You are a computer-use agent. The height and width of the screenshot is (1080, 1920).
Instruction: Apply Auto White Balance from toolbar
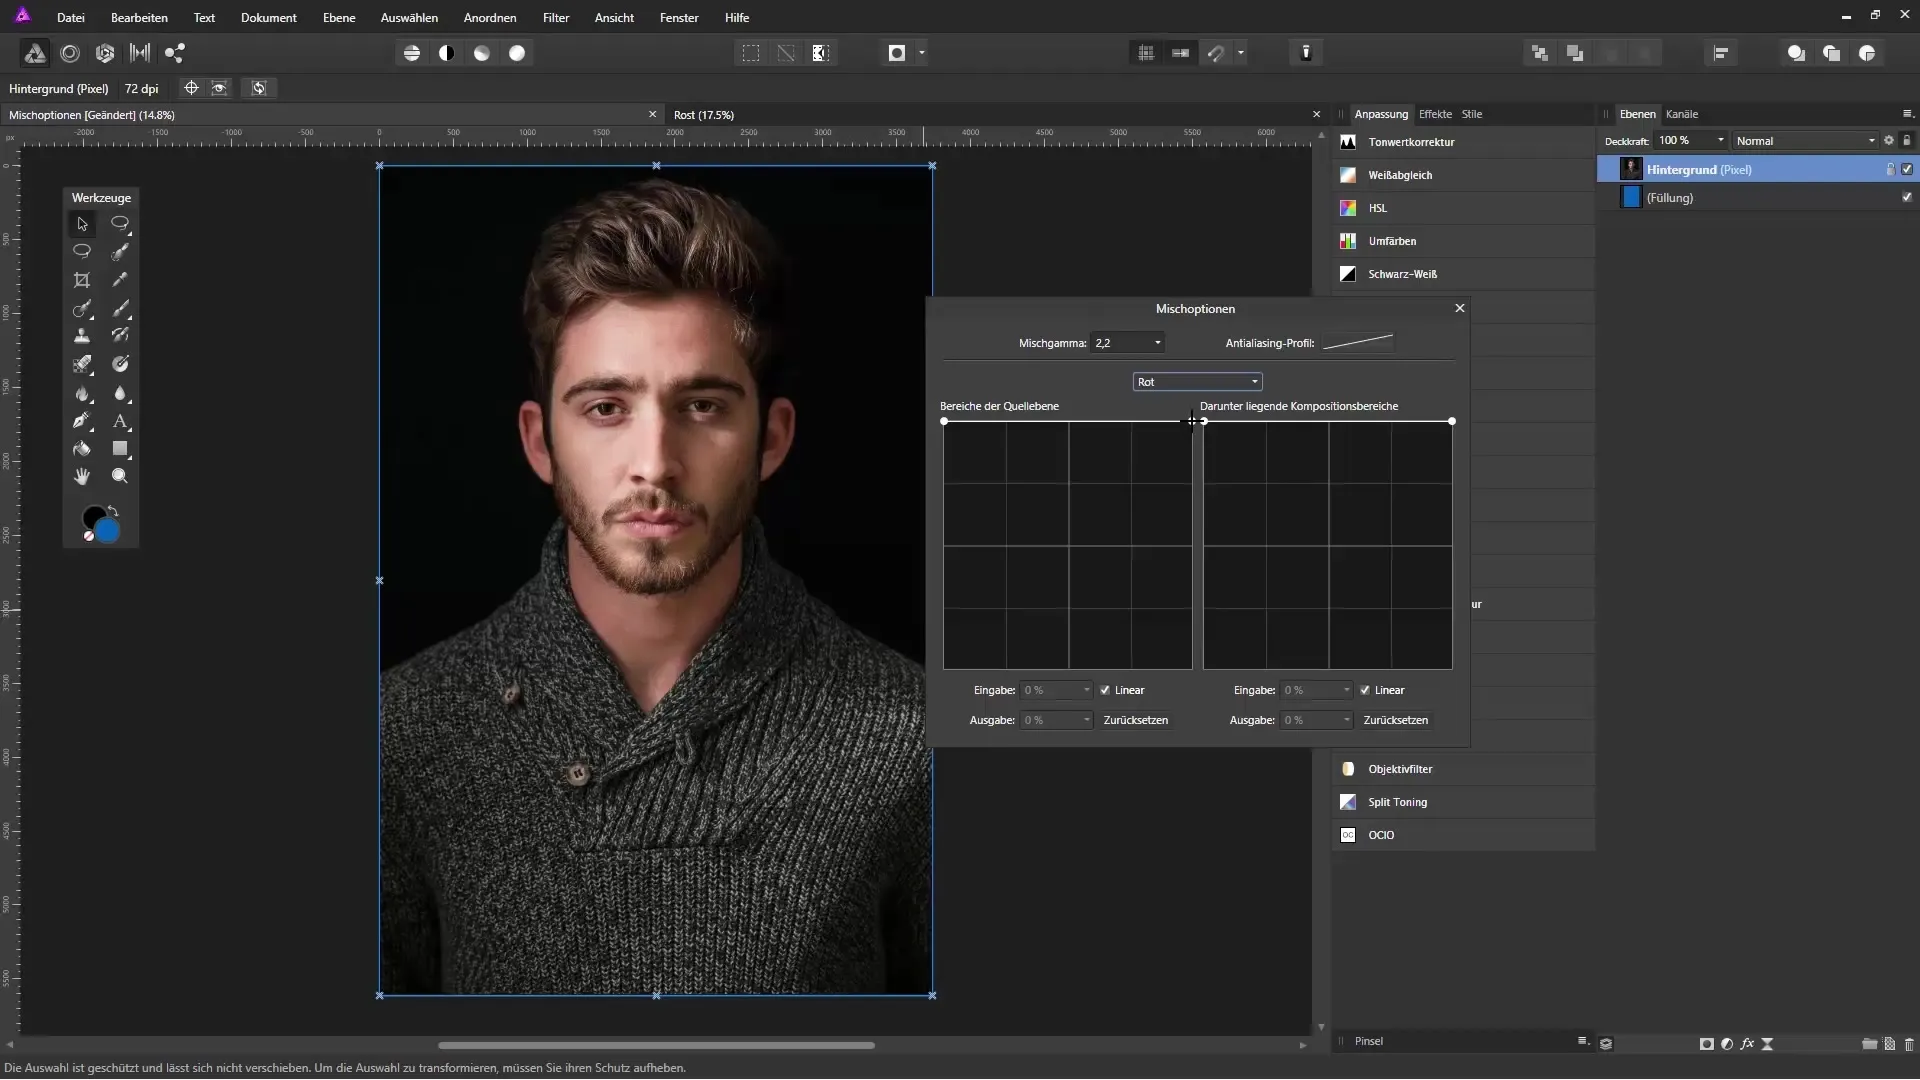point(517,53)
